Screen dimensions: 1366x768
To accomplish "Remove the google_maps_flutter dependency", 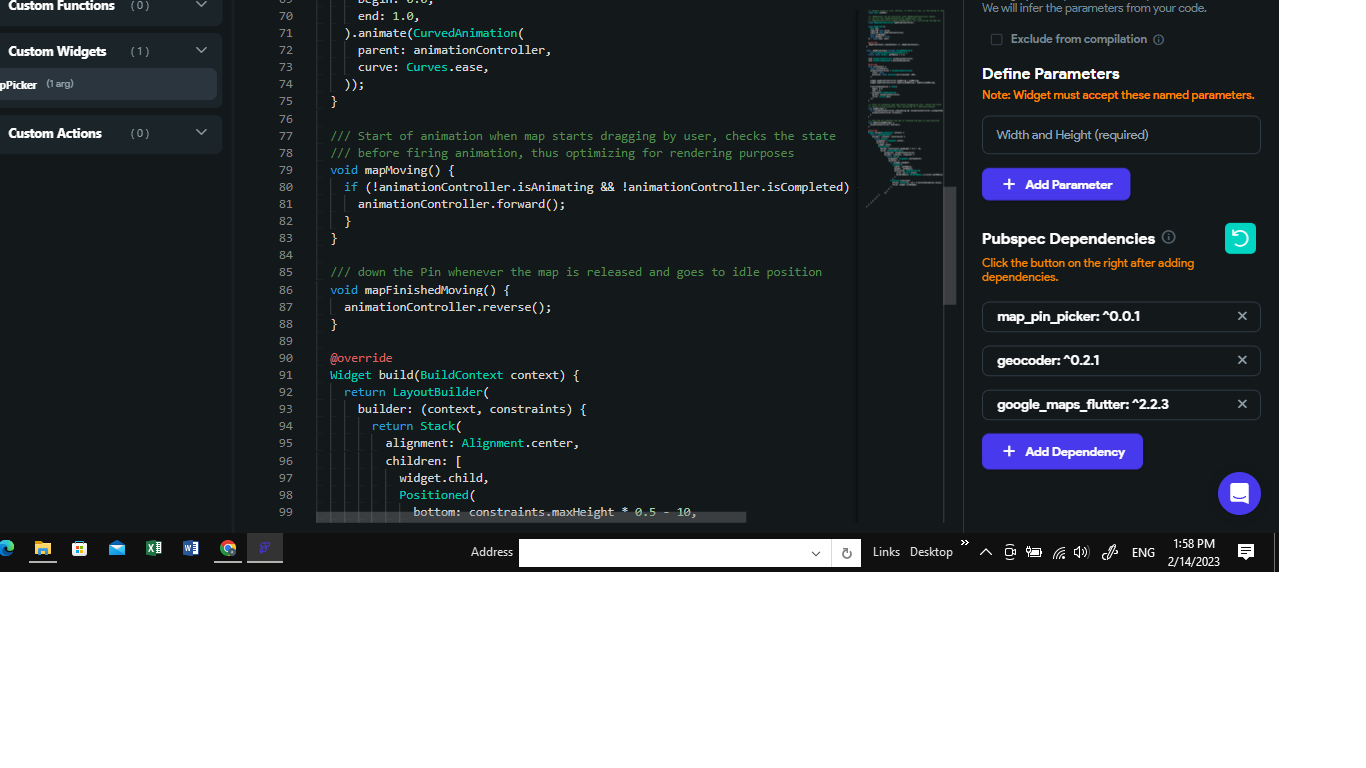I will point(1242,404).
